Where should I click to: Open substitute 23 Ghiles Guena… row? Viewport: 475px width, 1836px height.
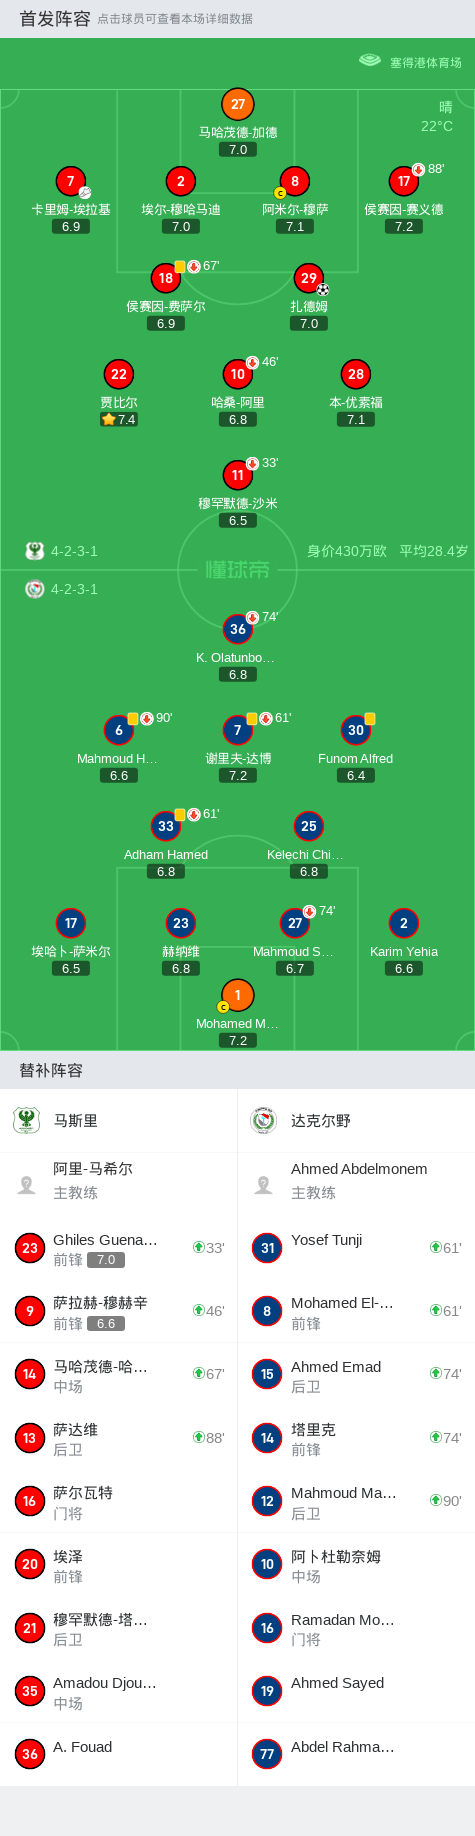[118, 1248]
